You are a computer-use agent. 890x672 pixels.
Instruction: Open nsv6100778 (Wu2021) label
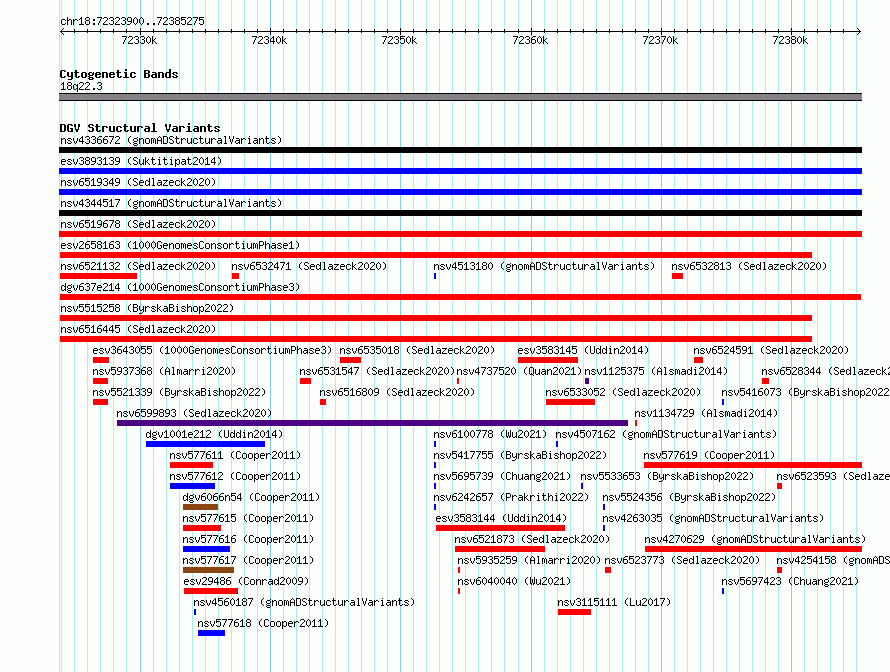tap(490, 434)
